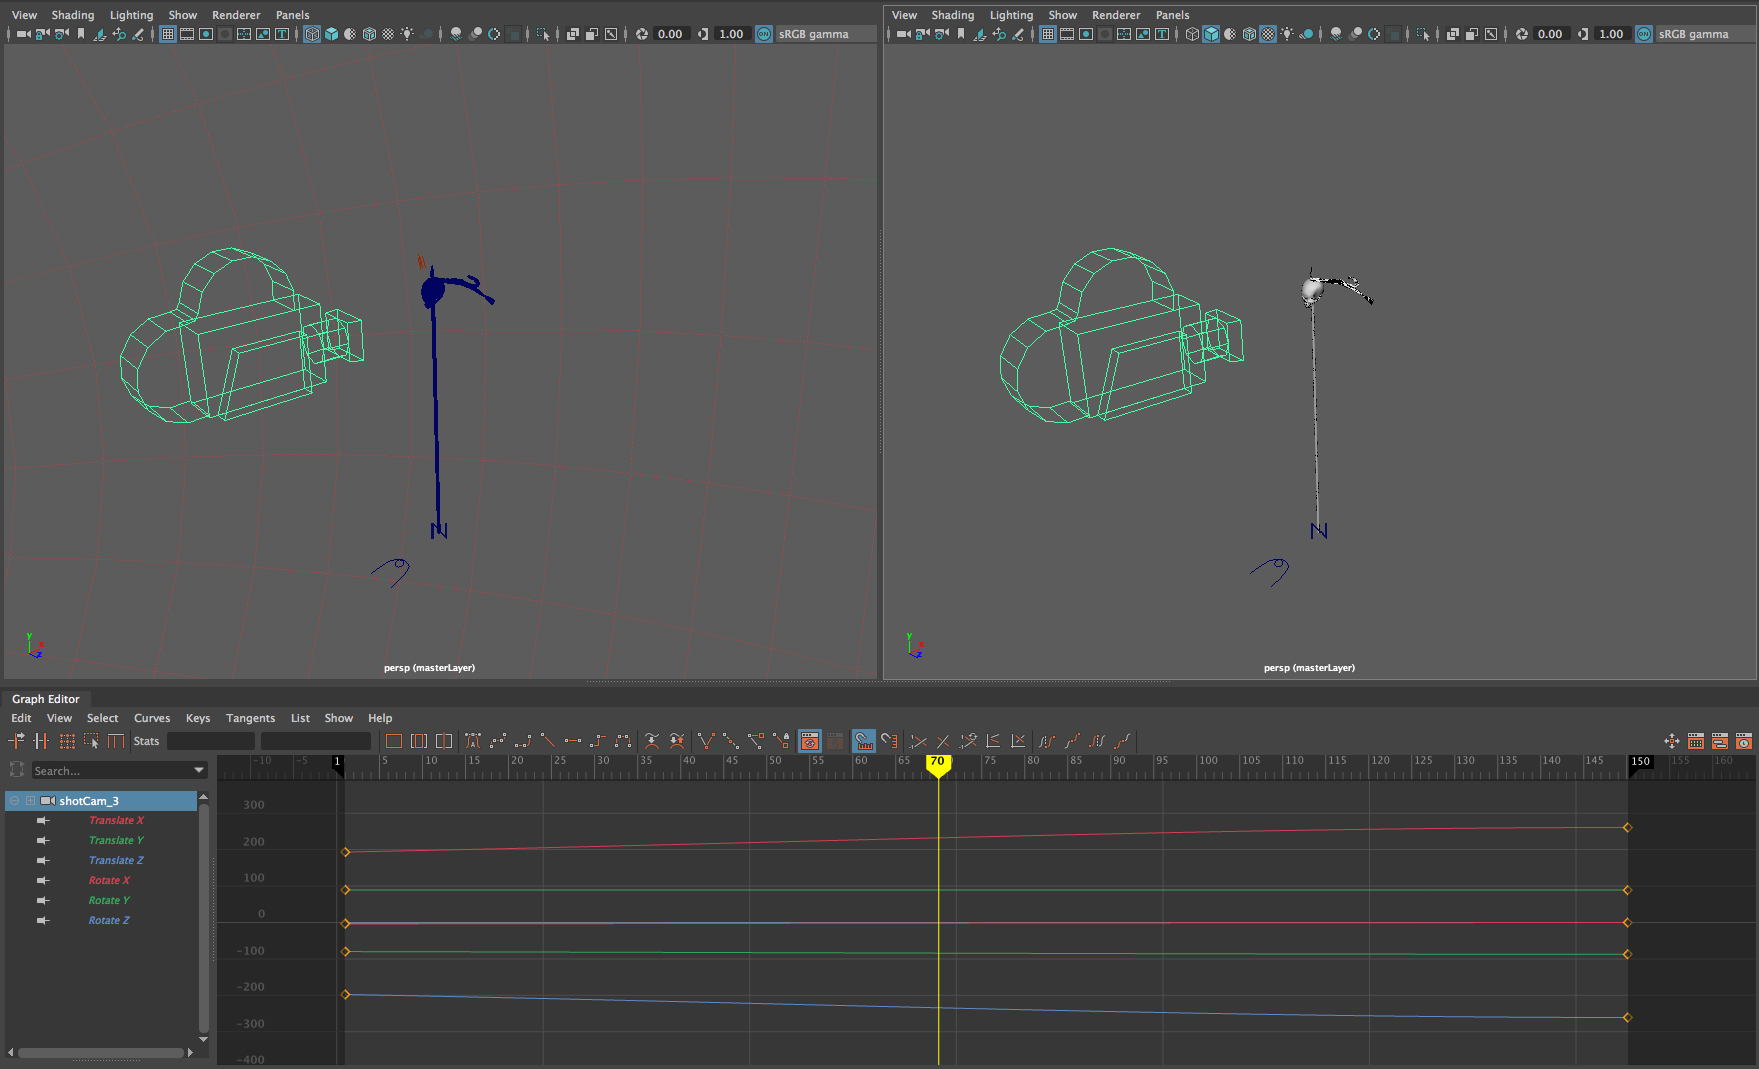Viewport: 1759px width, 1069px height.
Task: Adjust the exposure control in the right viewport
Action: [1550, 33]
